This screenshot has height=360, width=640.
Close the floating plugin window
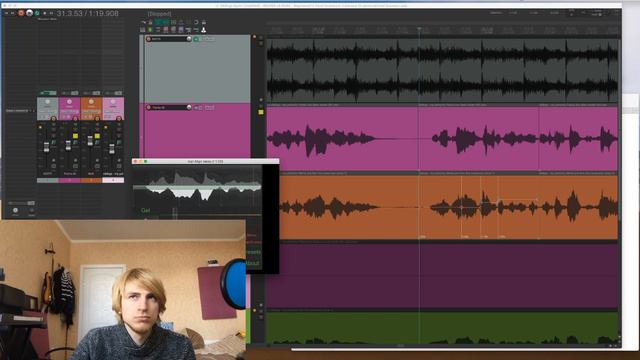(136, 162)
